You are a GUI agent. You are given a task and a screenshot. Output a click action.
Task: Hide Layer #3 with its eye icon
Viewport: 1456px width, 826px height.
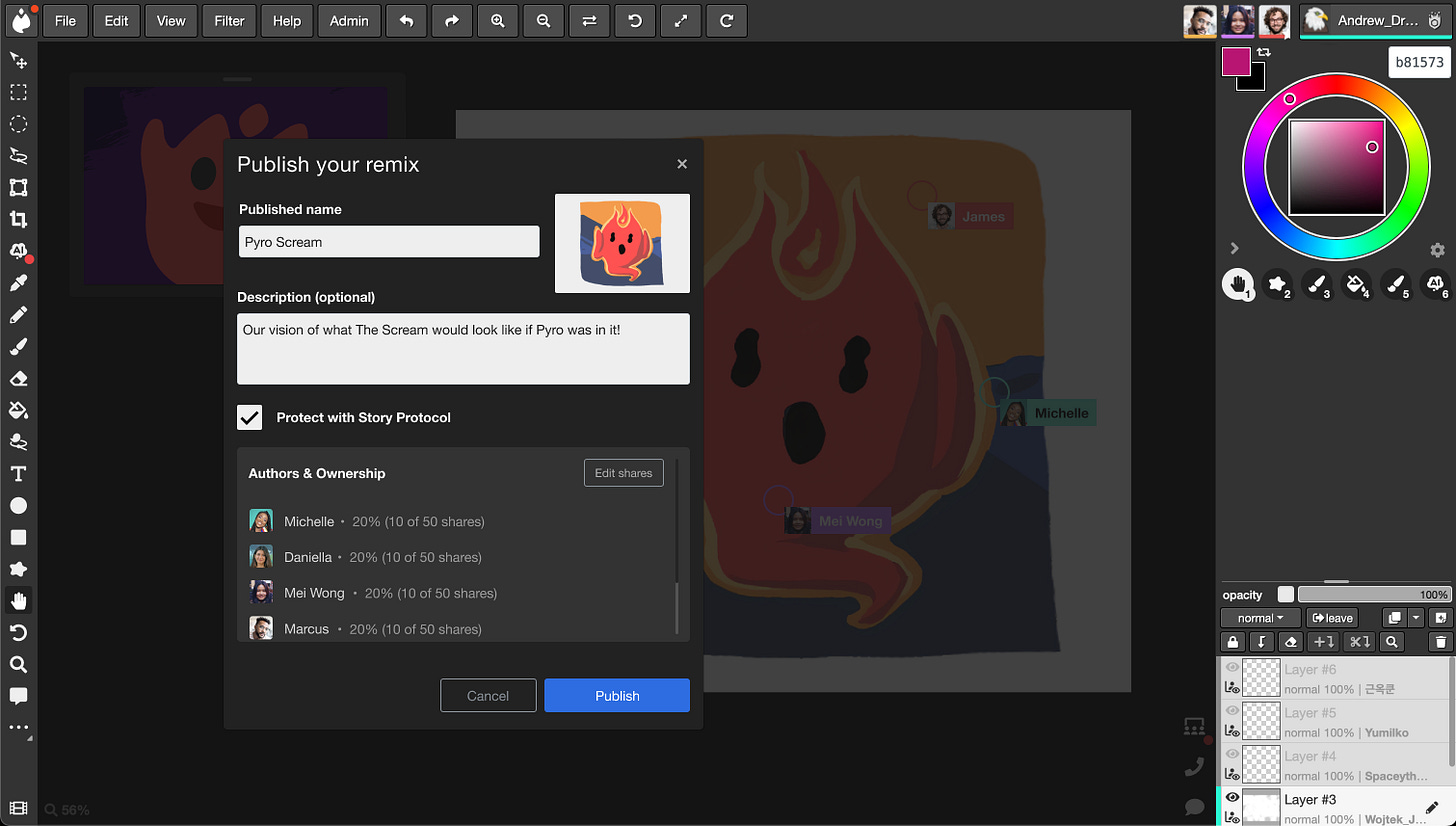pos(1232,798)
